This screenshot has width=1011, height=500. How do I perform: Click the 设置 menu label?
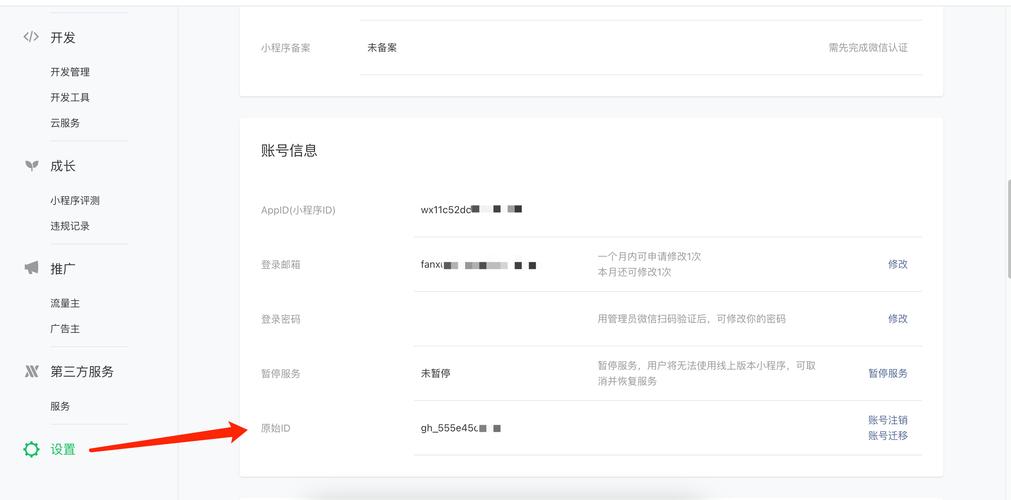coord(63,450)
